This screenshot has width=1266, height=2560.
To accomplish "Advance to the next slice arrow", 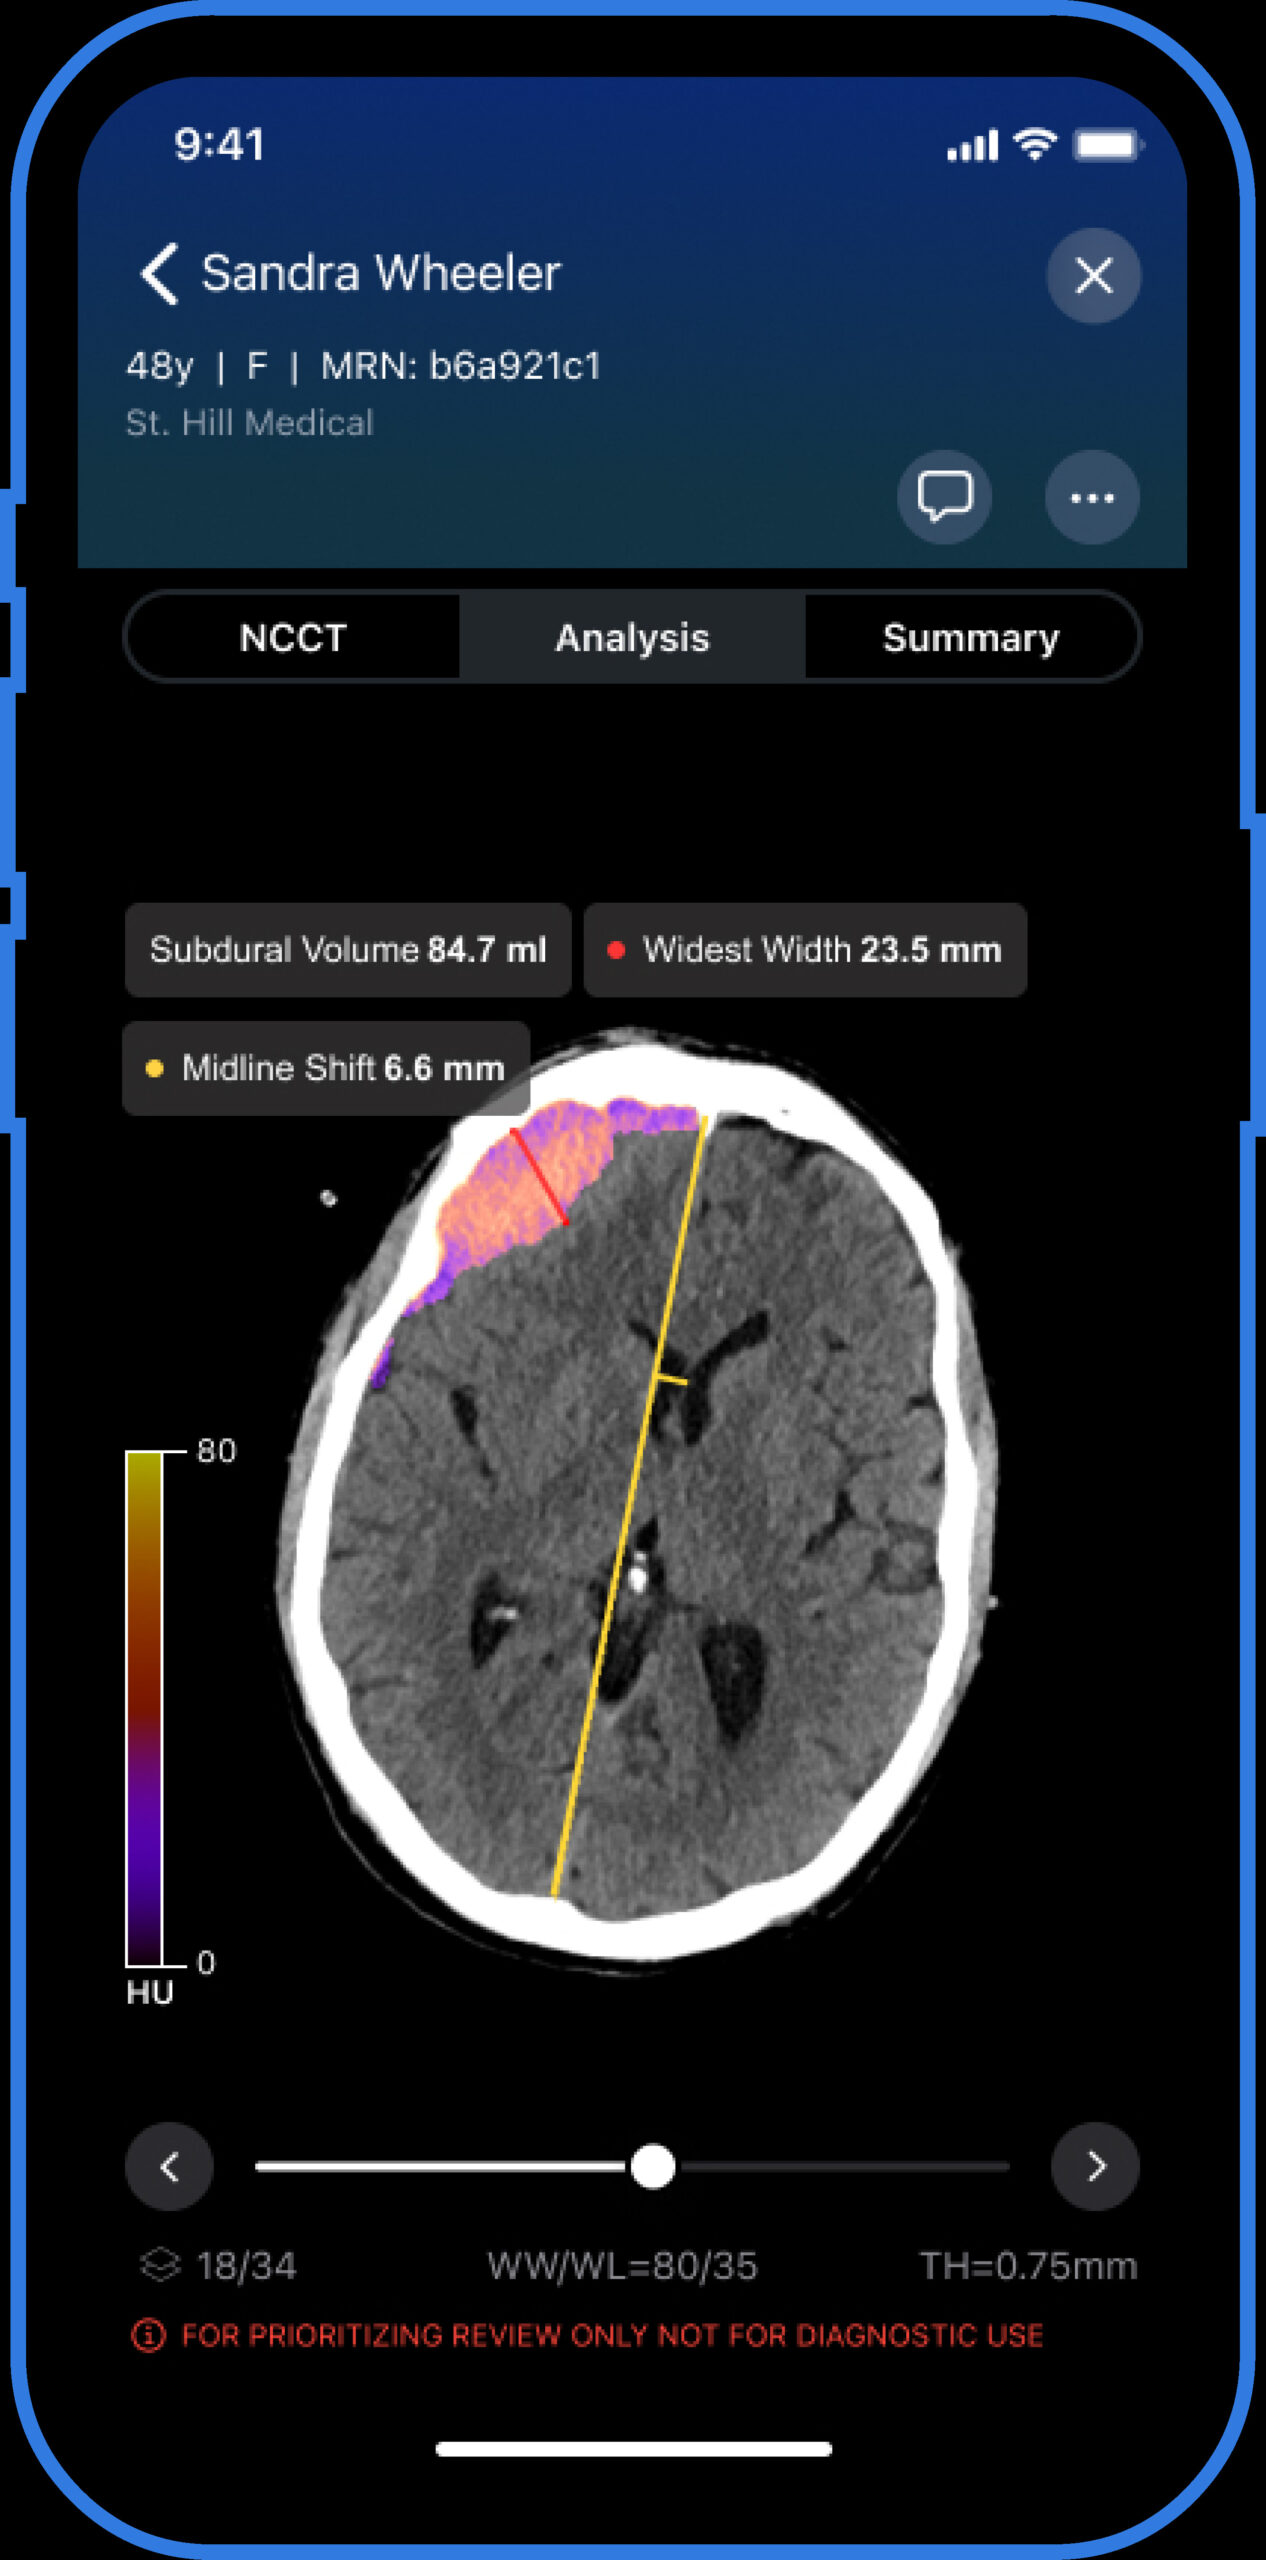I will point(1095,2166).
